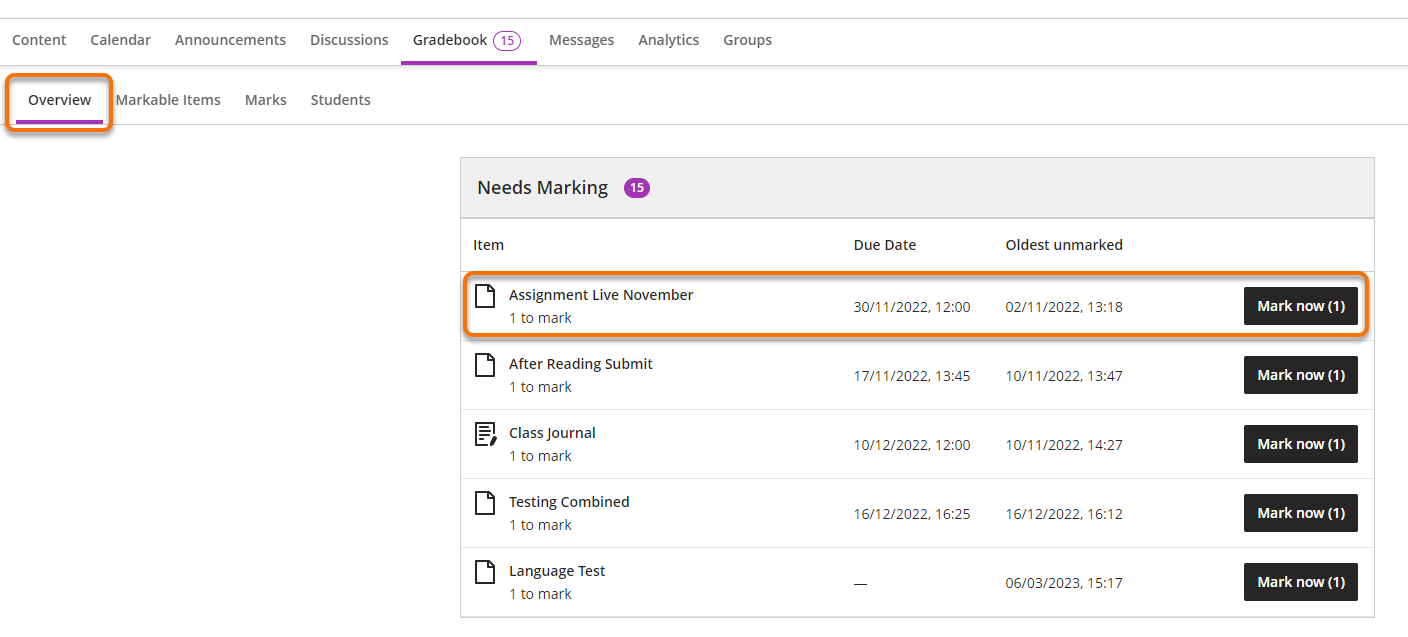The height and width of the screenshot is (637, 1408).
Task: Click the journal icon beside Class Journal
Action: (485, 433)
